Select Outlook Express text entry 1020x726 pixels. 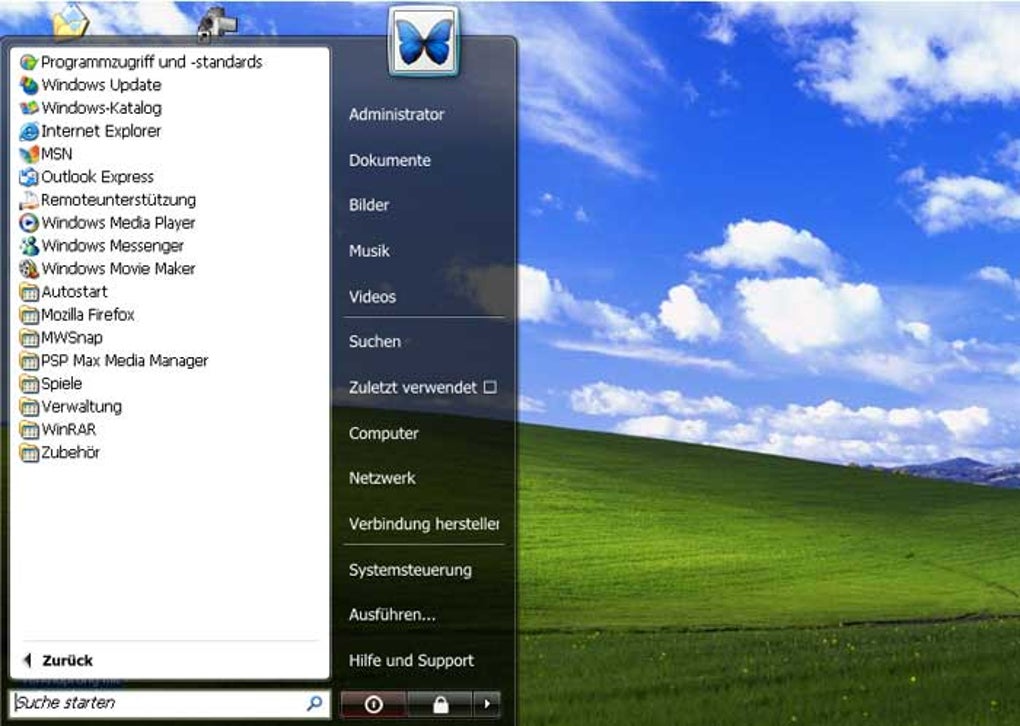pyautogui.click(x=98, y=177)
